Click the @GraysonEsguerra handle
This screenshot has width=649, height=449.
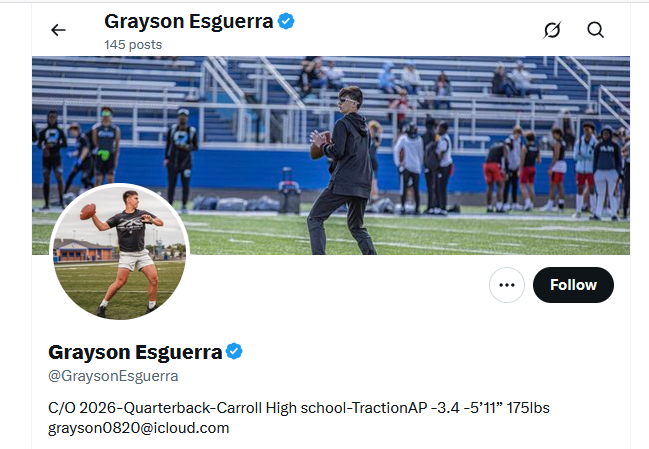pos(113,376)
